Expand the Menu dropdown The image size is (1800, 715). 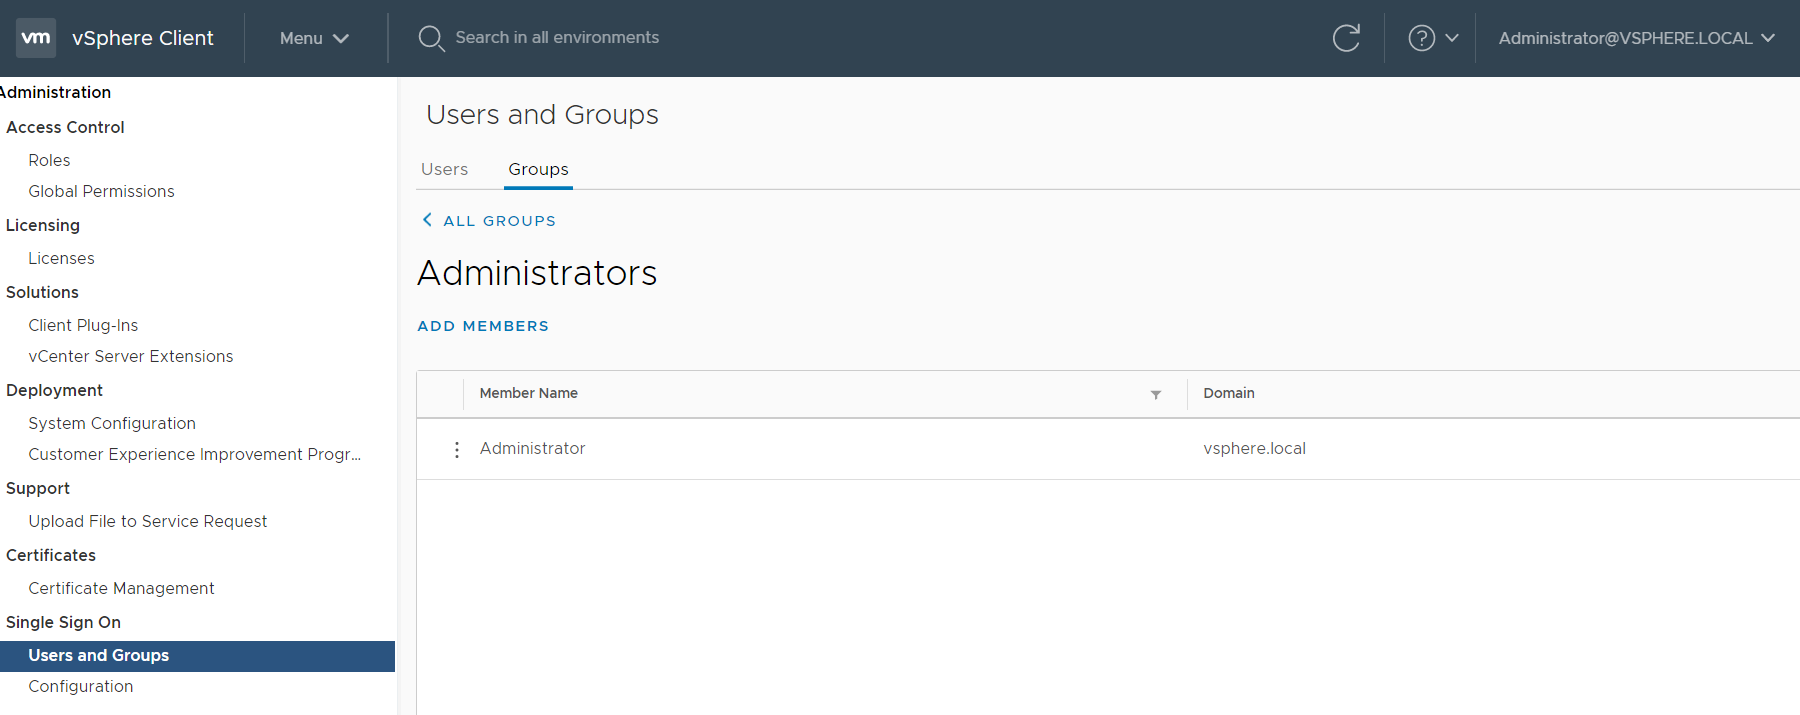(314, 38)
